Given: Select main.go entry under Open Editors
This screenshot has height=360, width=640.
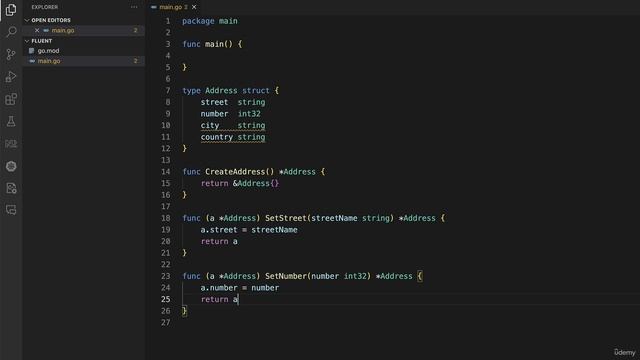Looking at the screenshot, I should pyautogui.click(x=62, y=30).
